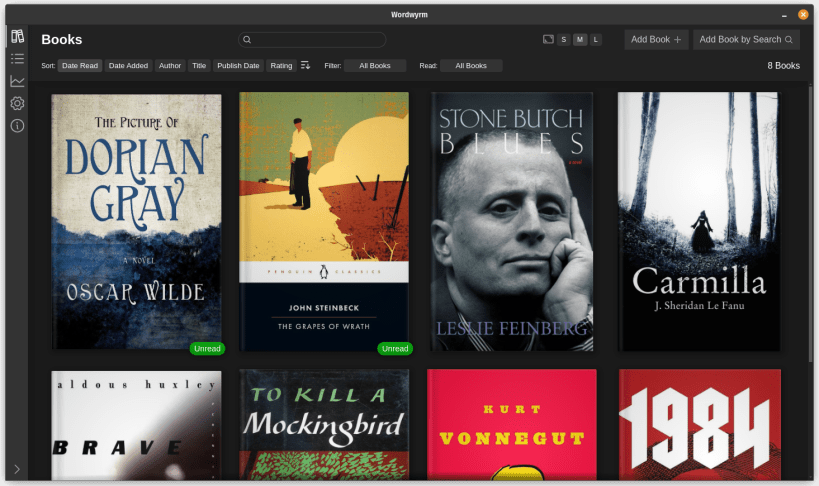Click Unread badge on Grapes of Wrath
The image size is (819, 486).
395,349
